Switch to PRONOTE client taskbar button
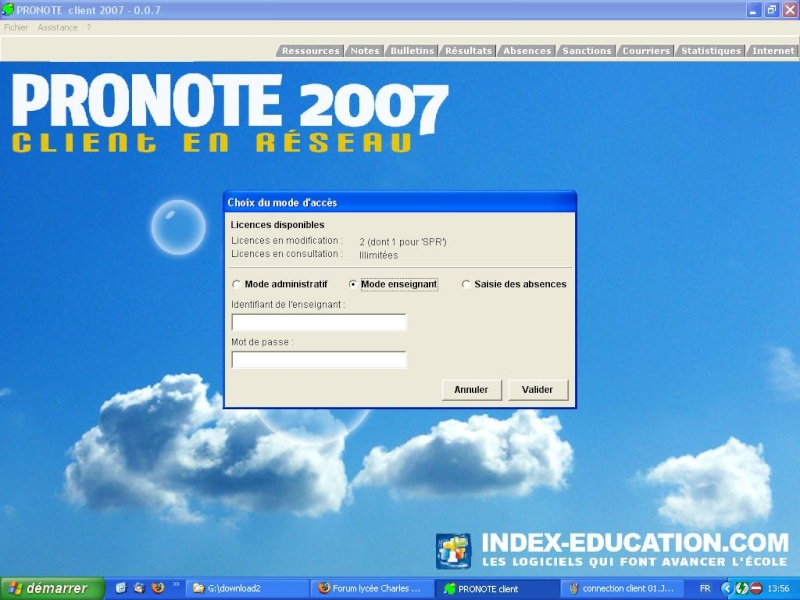The width and height of the screenshot is (800, 600). coord(497,588)
